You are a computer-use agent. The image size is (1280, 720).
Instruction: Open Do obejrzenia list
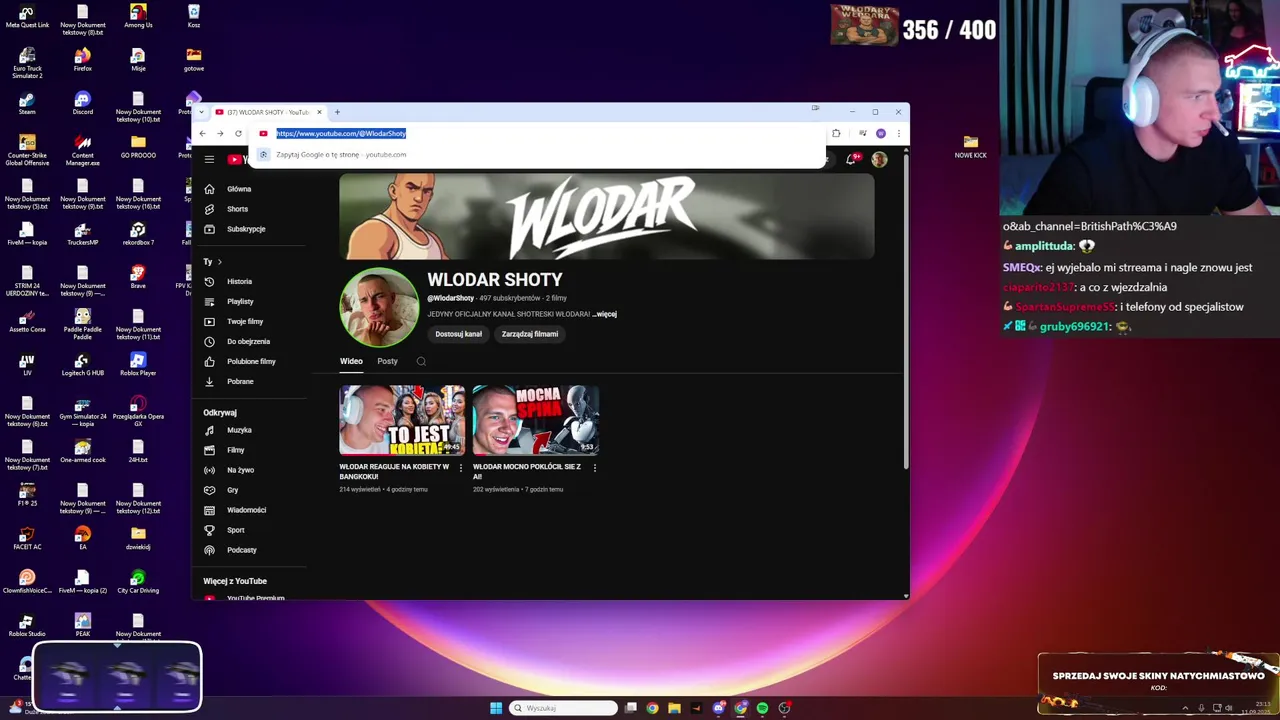pos(248,341)
